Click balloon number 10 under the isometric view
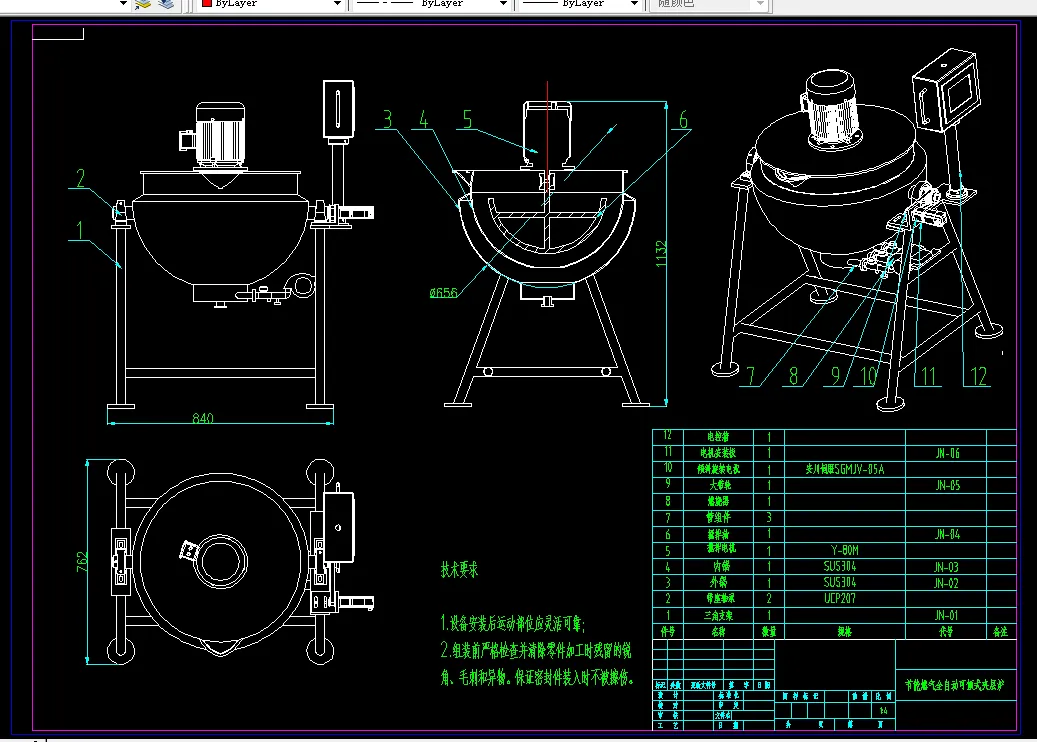 point(868,376)
